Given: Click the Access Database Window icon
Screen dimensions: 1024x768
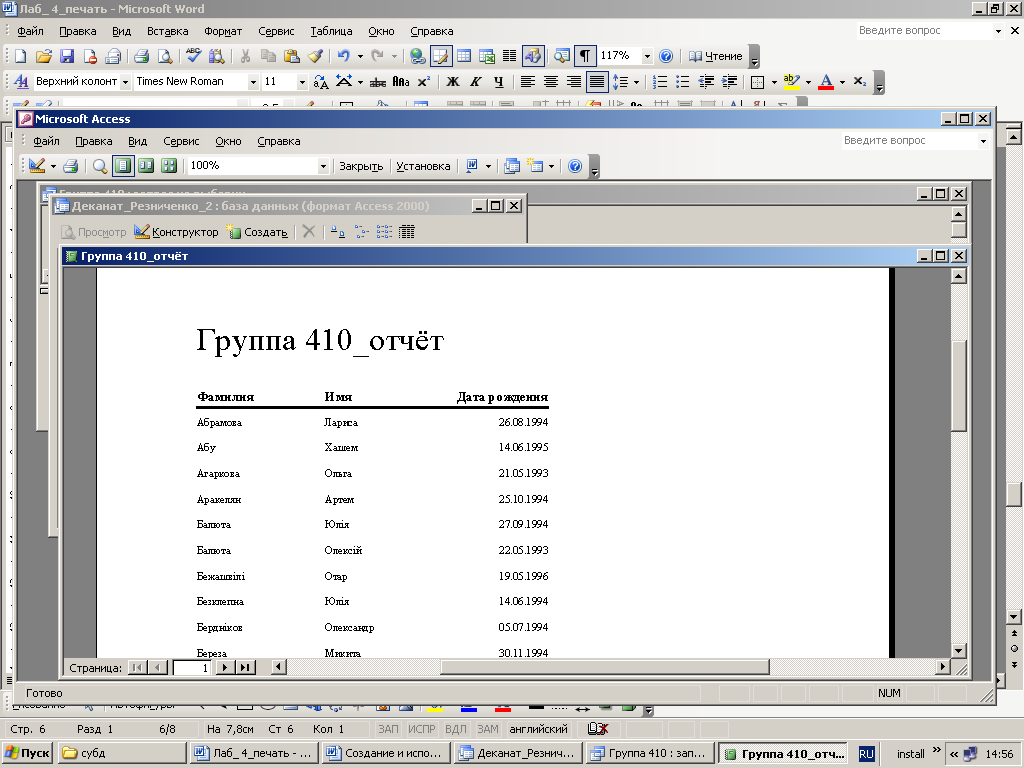Looking at the screenshot, I should 512,166.
